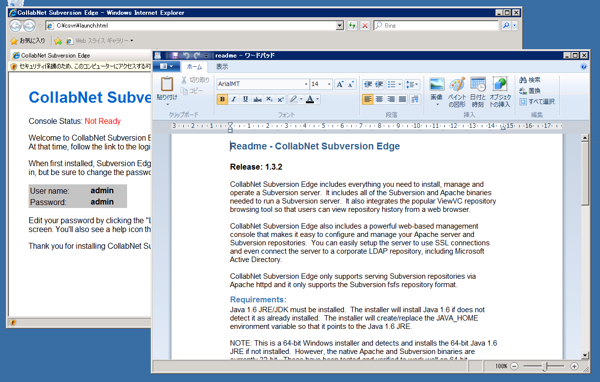Open the Web スライス ギャラリー link
The height and width of the screenshot is (382, 600).
(99, 41)
